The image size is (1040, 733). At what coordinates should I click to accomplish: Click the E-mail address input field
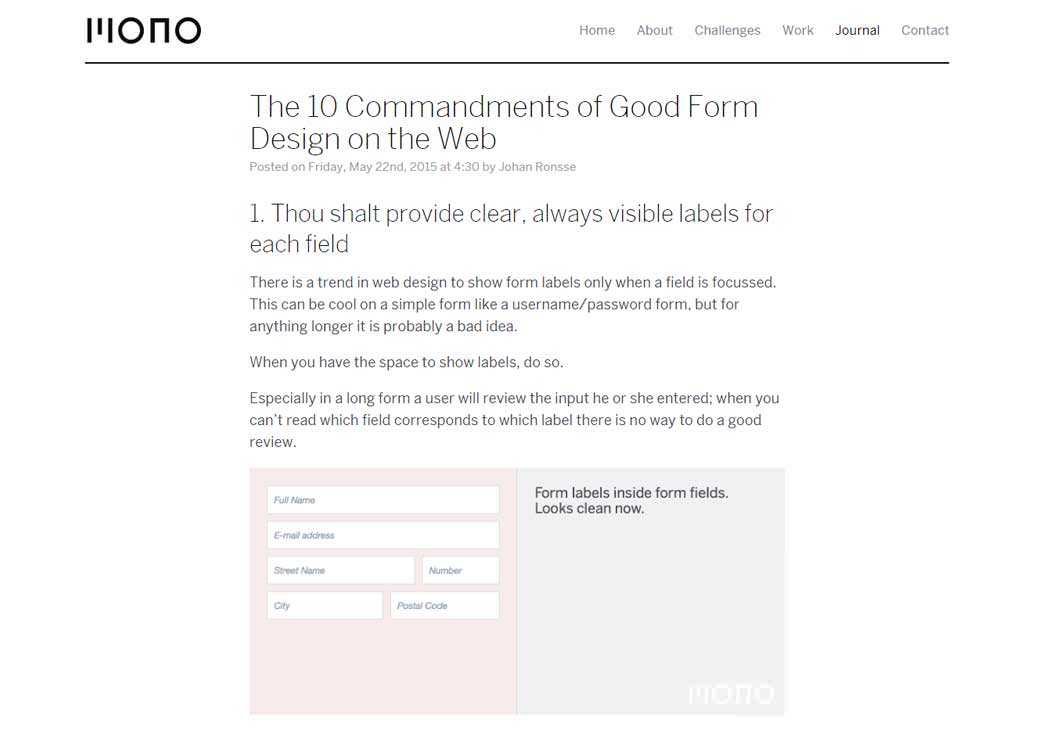pos(382,534)
